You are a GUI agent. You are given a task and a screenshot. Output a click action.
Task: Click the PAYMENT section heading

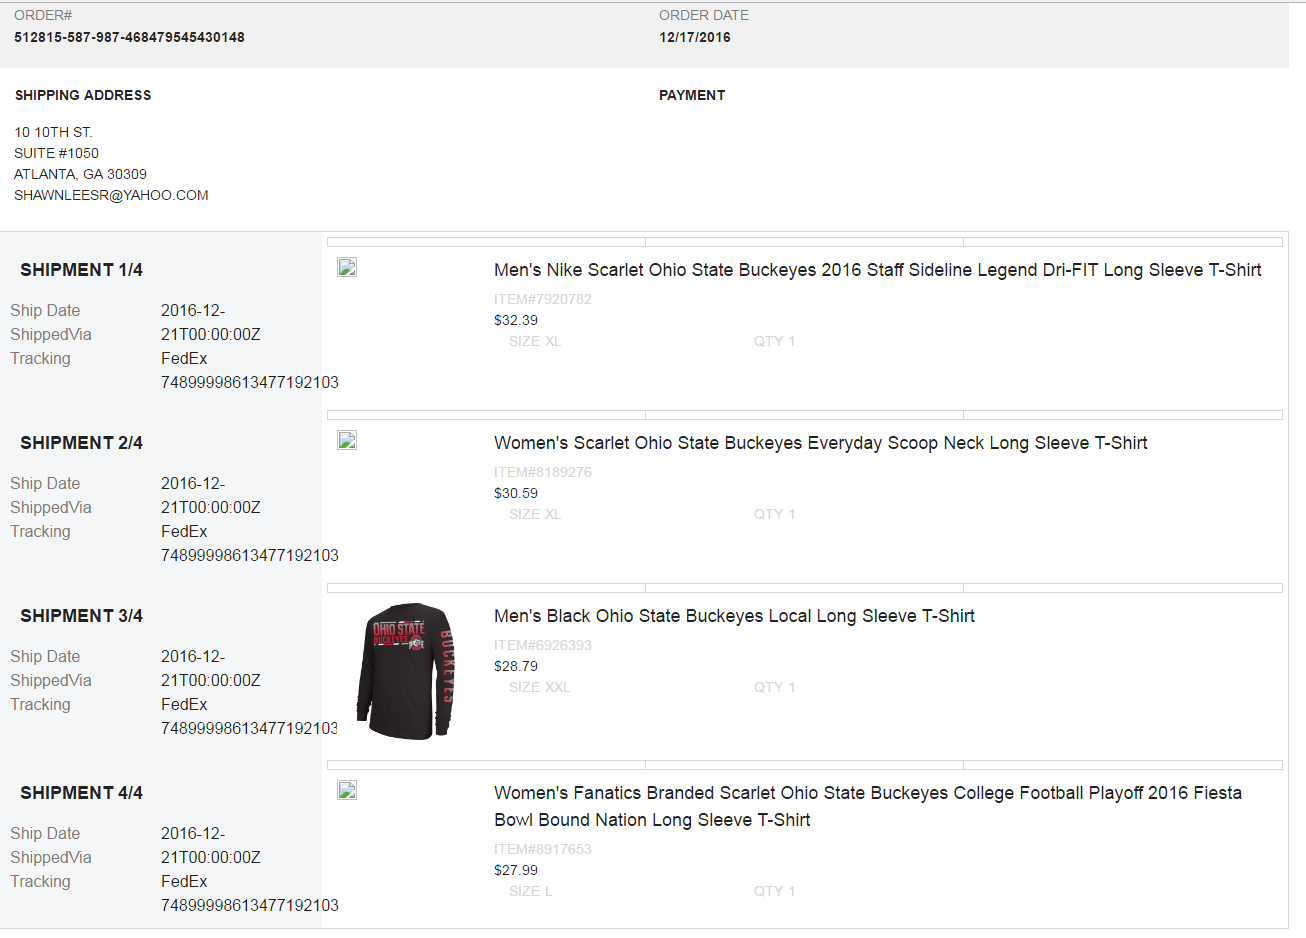coord(692,95)
